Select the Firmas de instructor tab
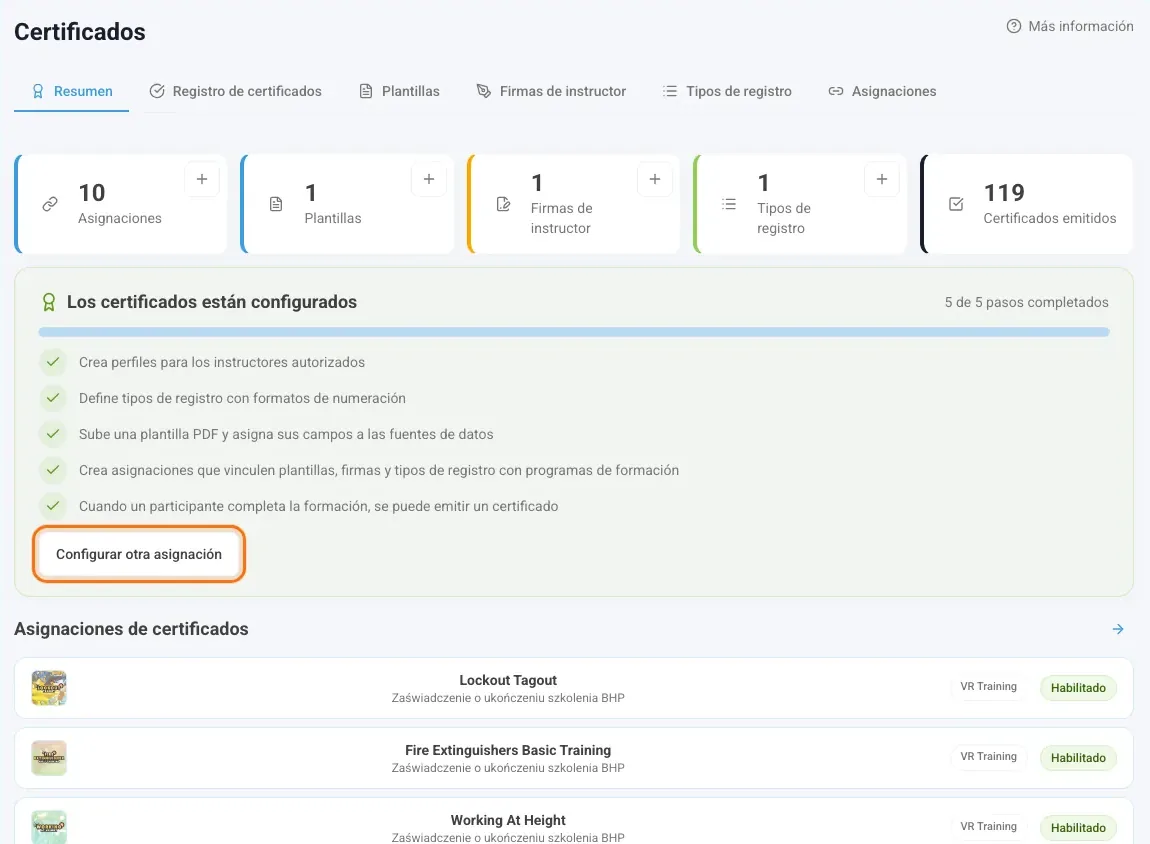This screenshot has height=844, width=1150. pos(552,91)
